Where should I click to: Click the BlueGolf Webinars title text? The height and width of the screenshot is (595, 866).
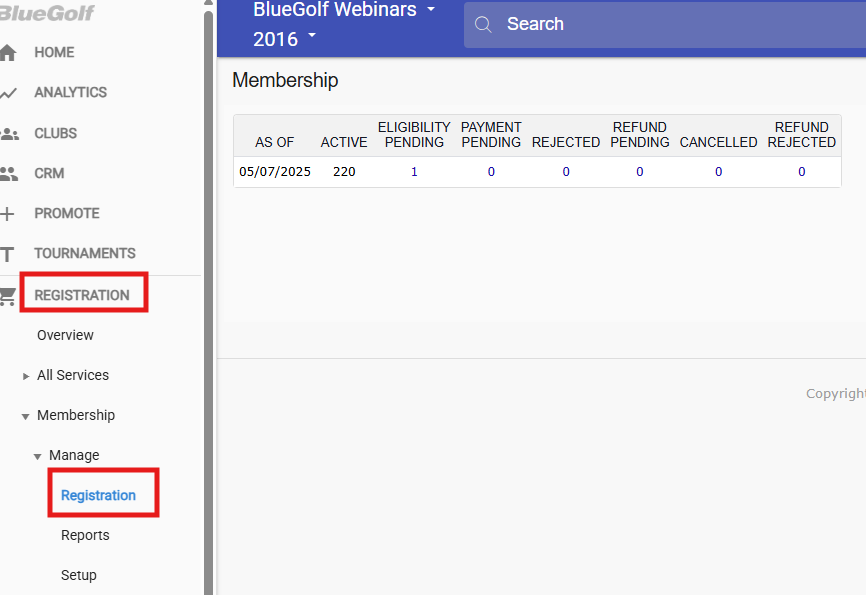pos(335,9)
